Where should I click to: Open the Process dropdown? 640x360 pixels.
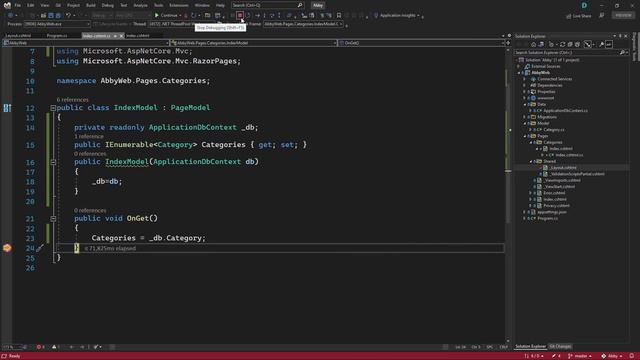point(57,24)
